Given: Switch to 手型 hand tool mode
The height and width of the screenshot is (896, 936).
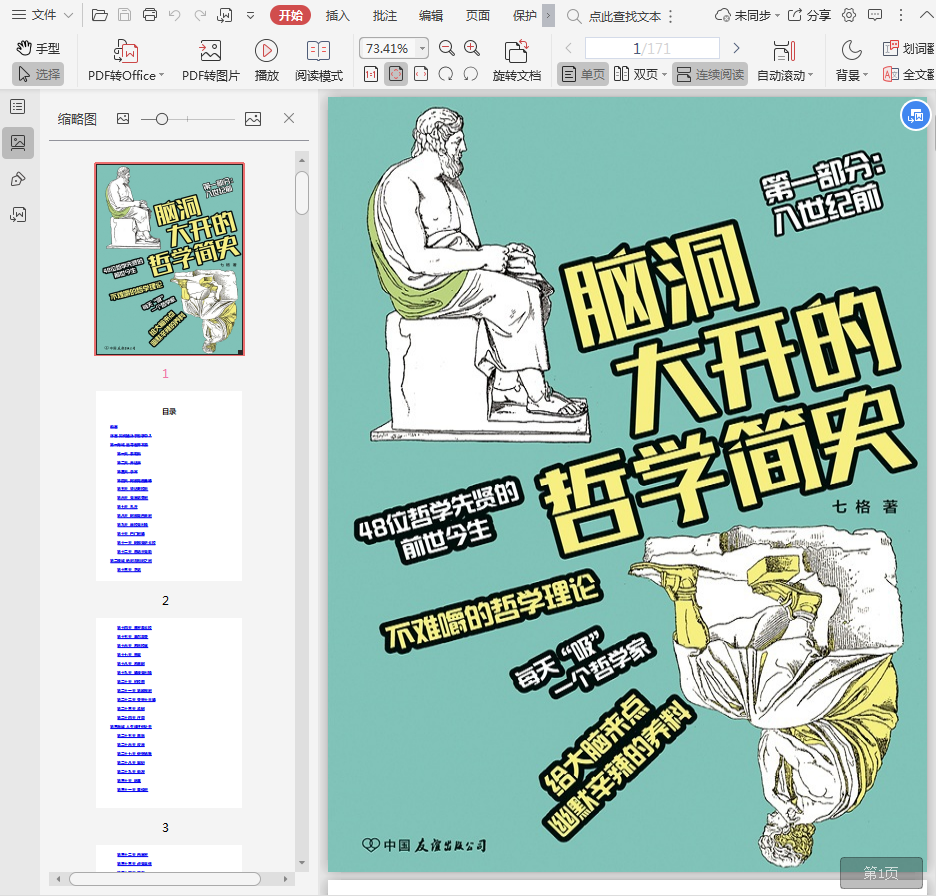Looking at the screenshot, I should click(38, 48).
